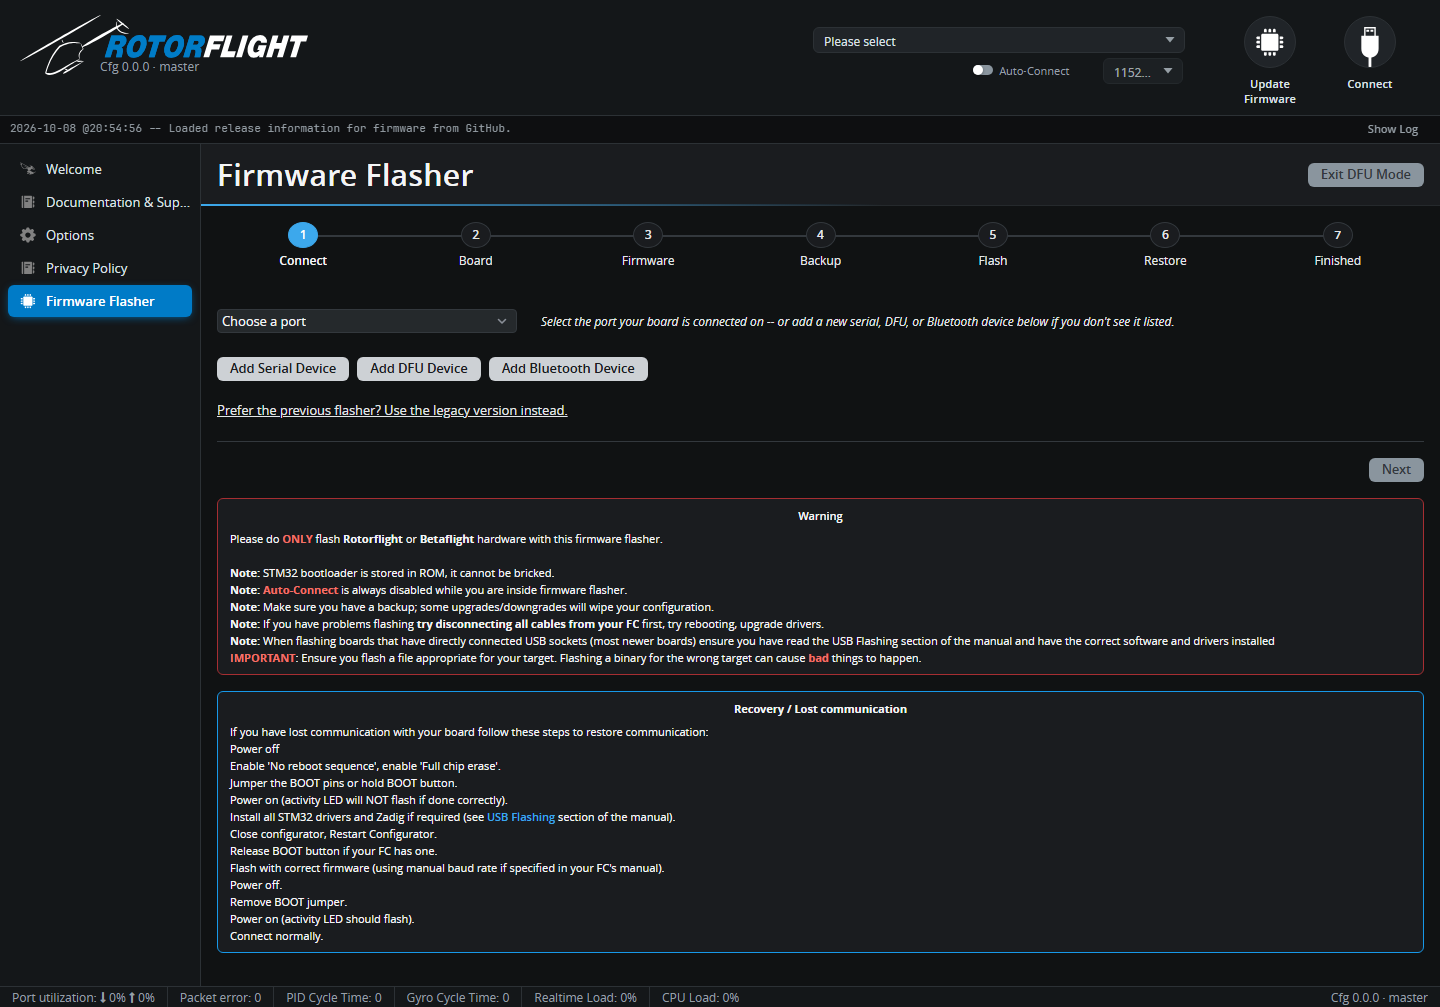Click step 5 Flash circle
Screen dimensions: 1440x1007
click(993, 235)
